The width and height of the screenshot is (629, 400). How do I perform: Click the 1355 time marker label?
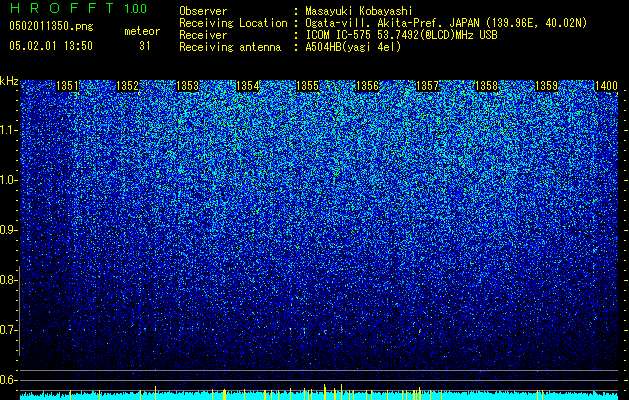pyautogui.click(x=307, y=86)
